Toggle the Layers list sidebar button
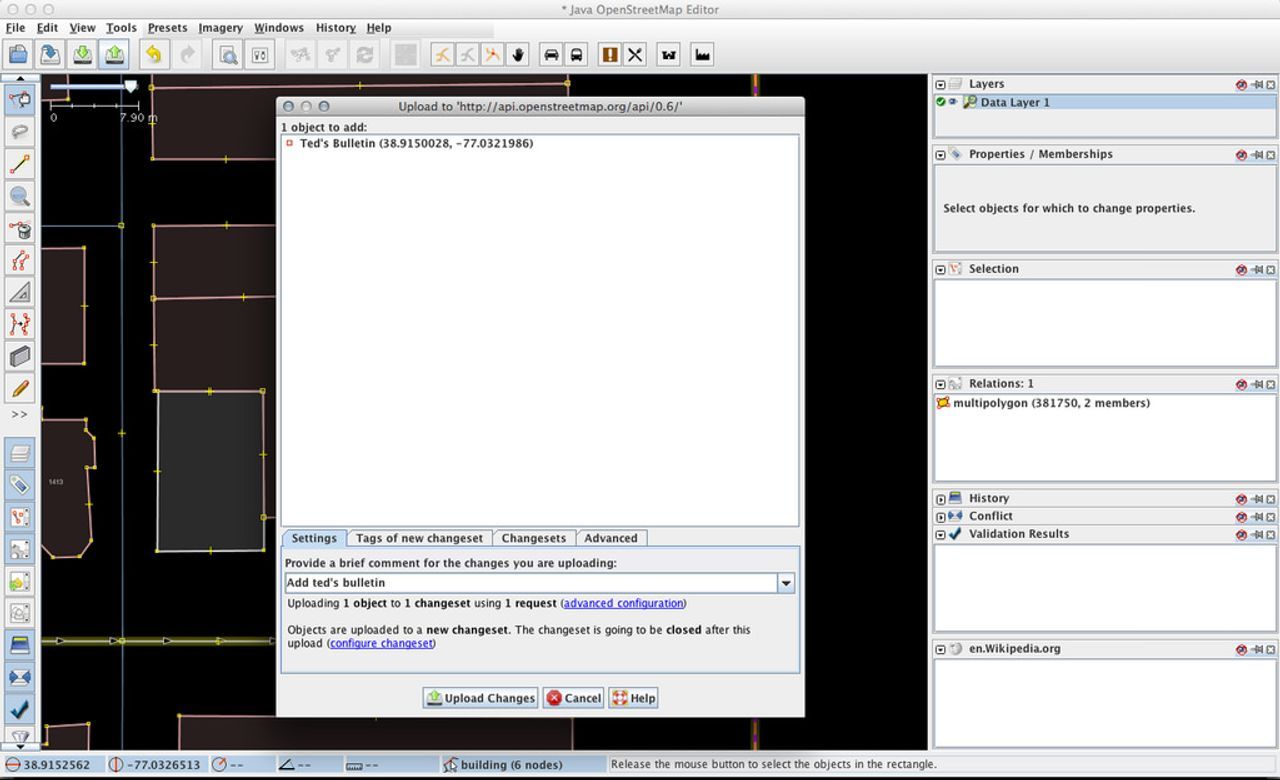1280x780 pixels. 20,453
